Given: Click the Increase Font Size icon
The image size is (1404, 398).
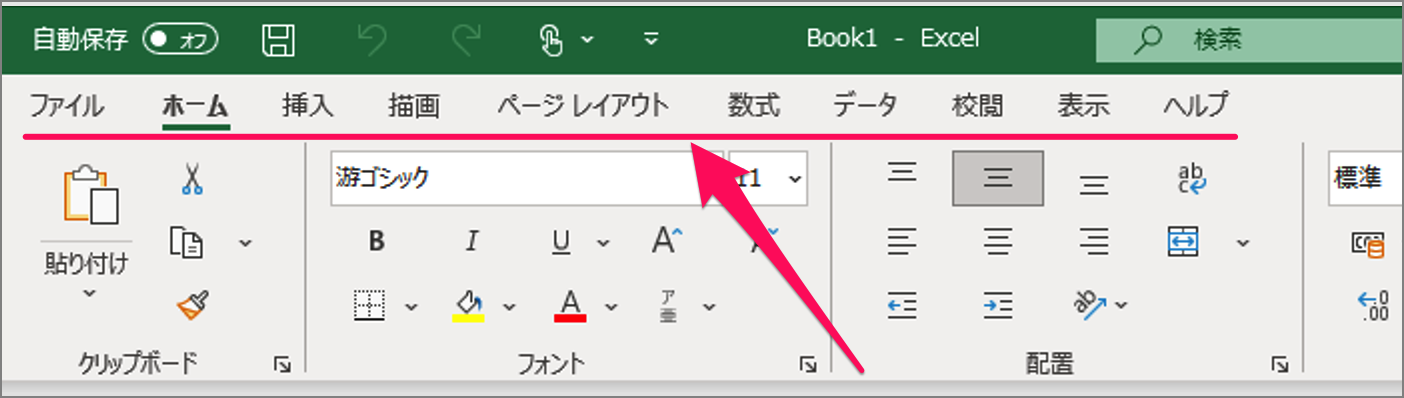Looking at the screenshot, I should click(x=667, y=240).
